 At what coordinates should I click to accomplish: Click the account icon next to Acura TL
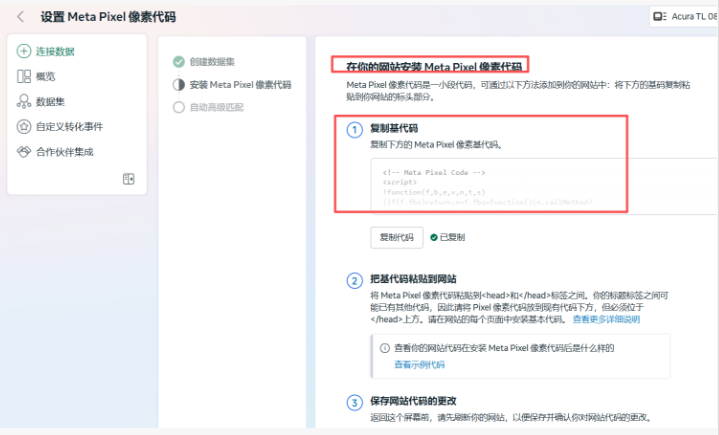tap(660, 17)
